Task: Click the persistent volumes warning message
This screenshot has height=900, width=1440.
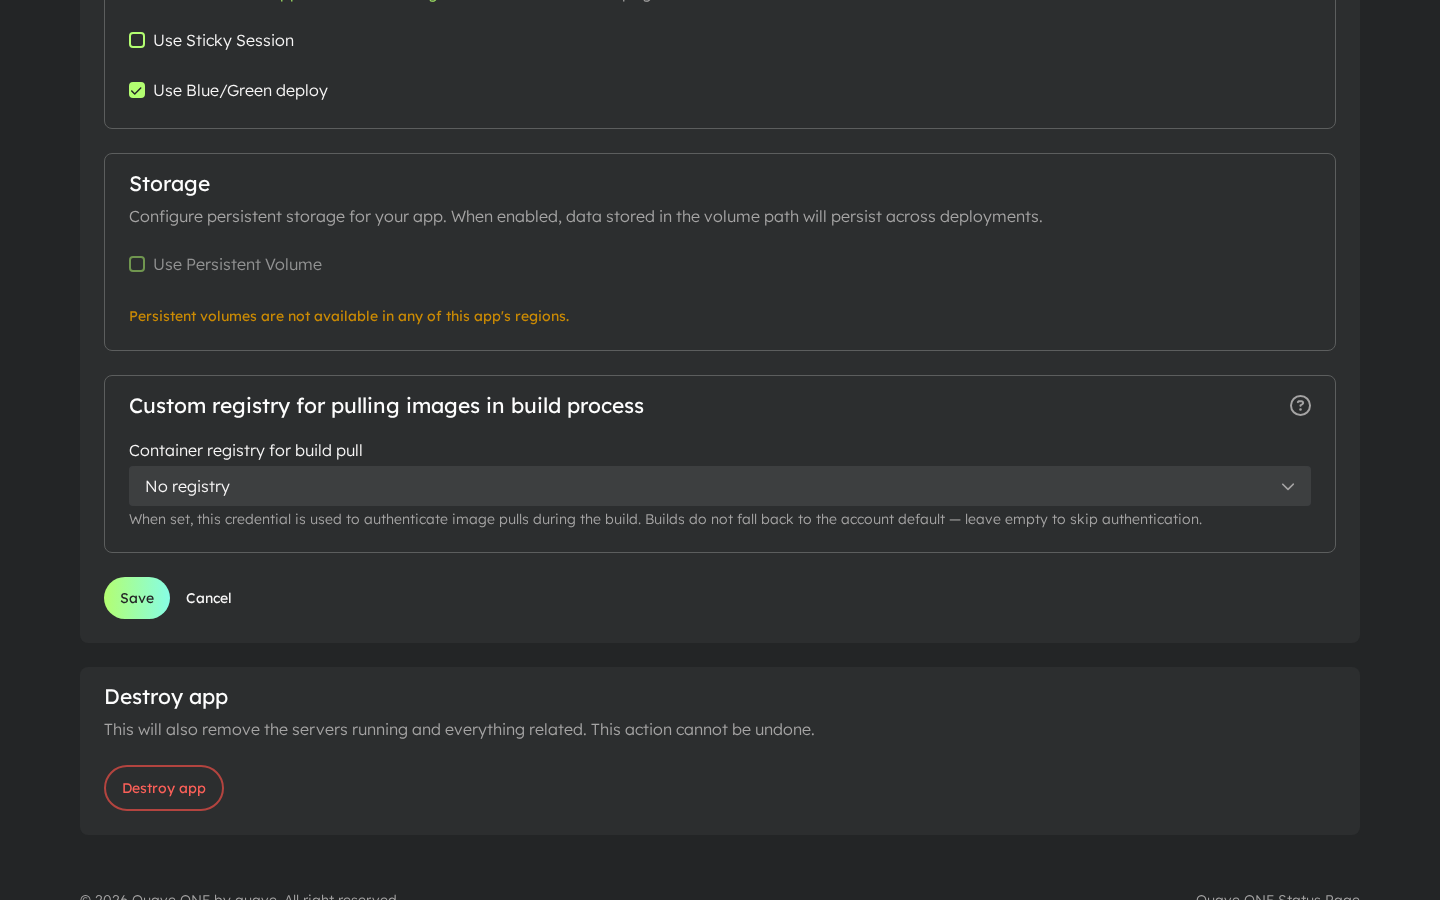Action: point(349,316)
